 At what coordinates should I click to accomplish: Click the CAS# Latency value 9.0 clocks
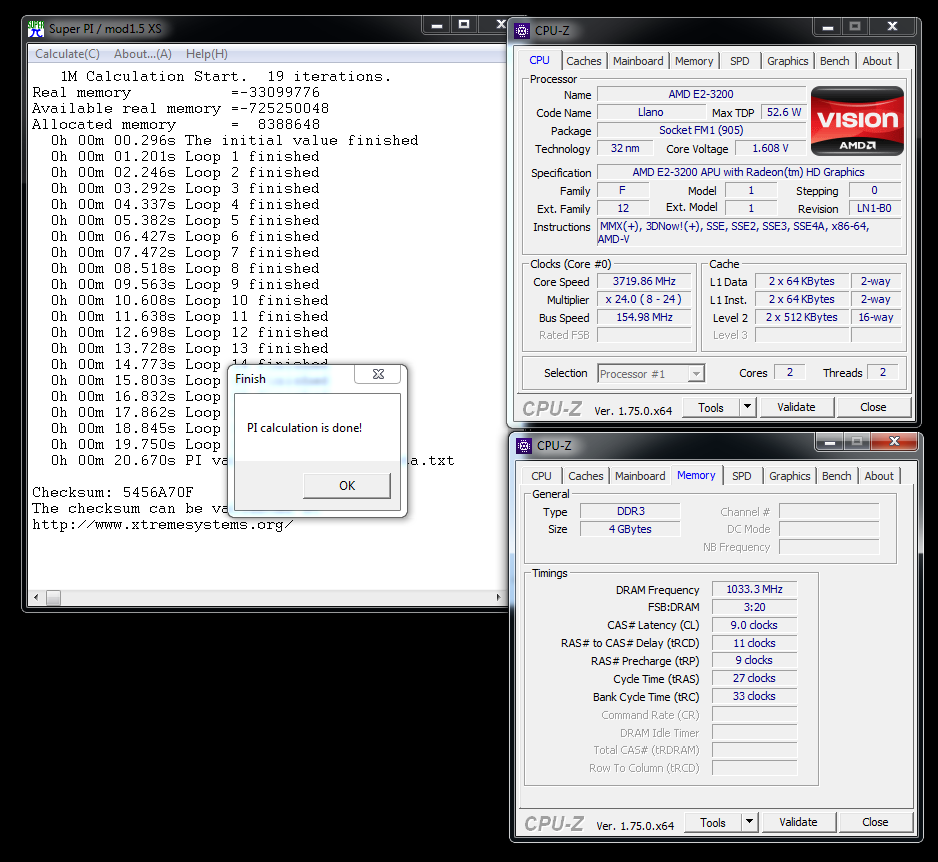click(x=754, y=625)
